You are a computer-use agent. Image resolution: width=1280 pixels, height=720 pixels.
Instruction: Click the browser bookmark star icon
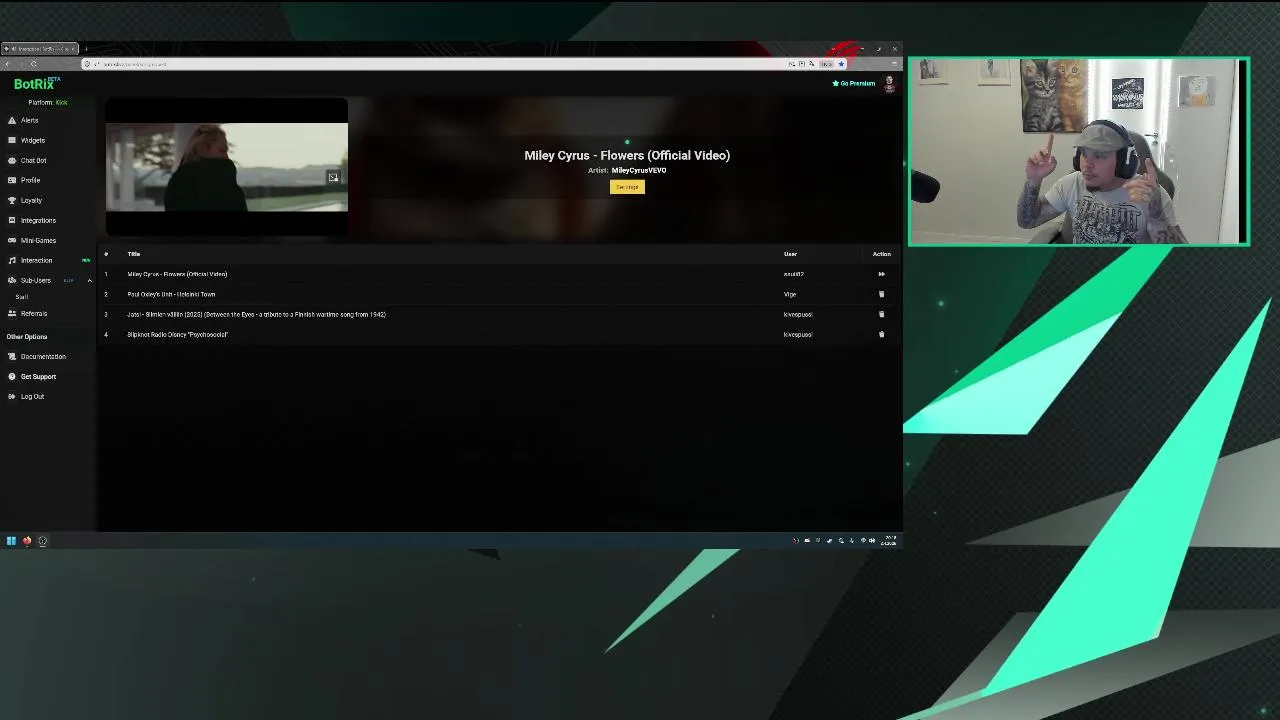(x=841, y=64)
